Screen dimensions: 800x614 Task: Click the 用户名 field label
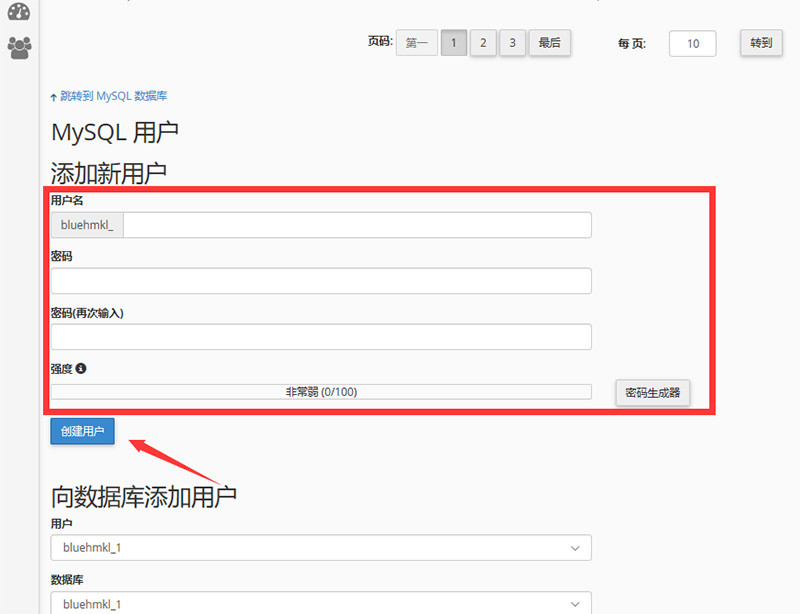coord(67,201)
